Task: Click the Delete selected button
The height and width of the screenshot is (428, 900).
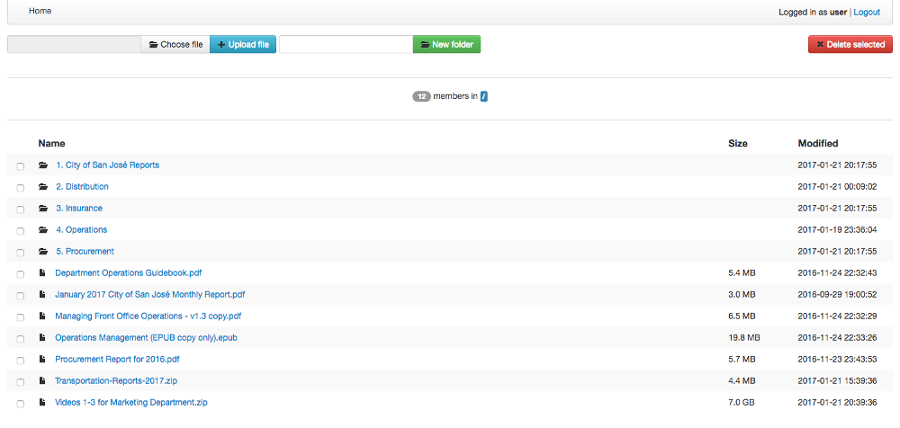Action: pos(851,45)
